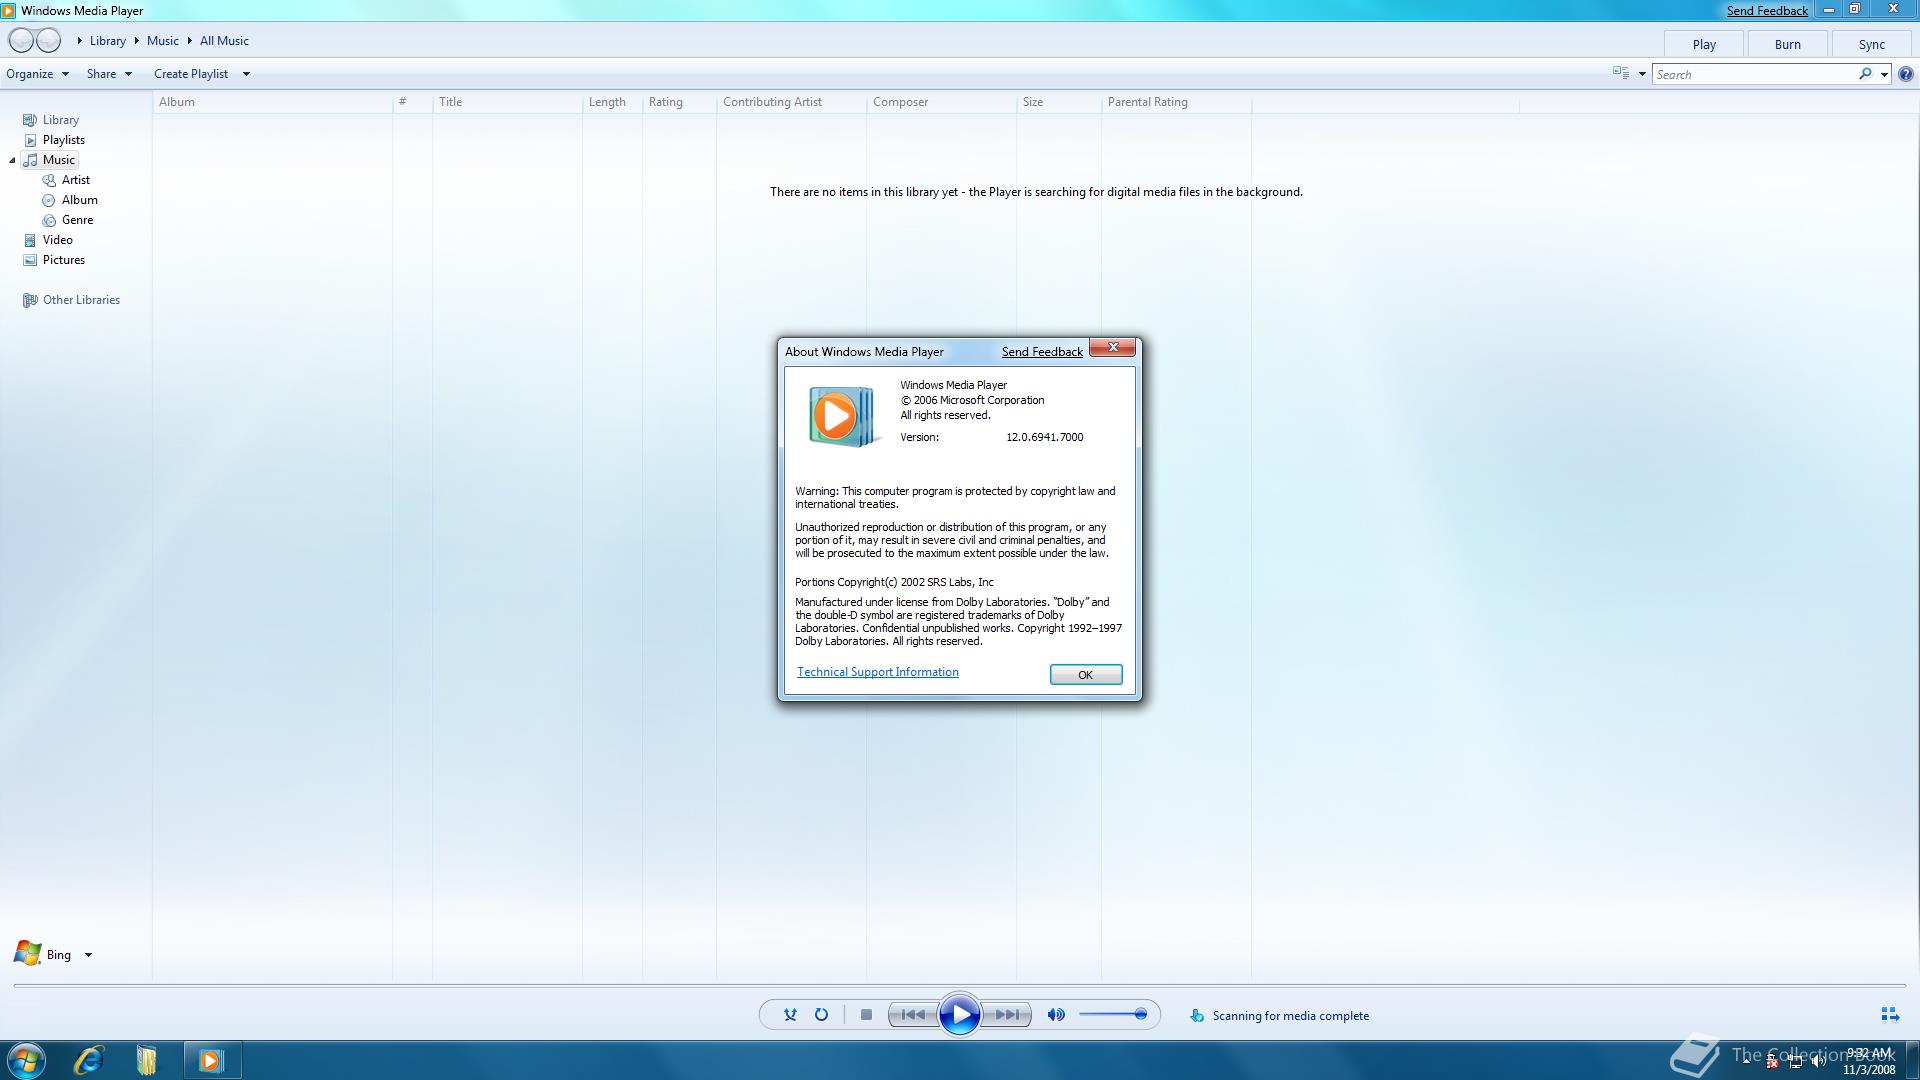
Task: Sort by the Title column header
Action: pyautogui.click(x=507, y=102)
